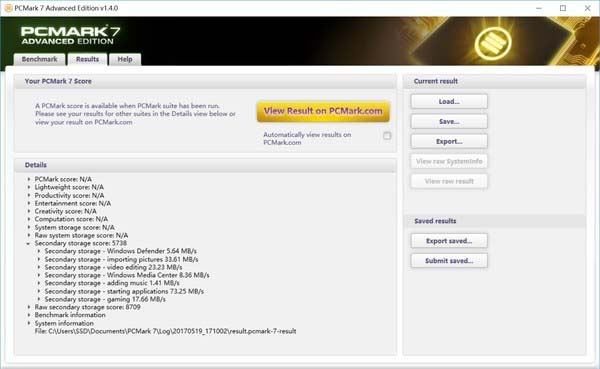Select the 'Creativity score: N/A' row text
600x369 pixels.
[65, 211]
